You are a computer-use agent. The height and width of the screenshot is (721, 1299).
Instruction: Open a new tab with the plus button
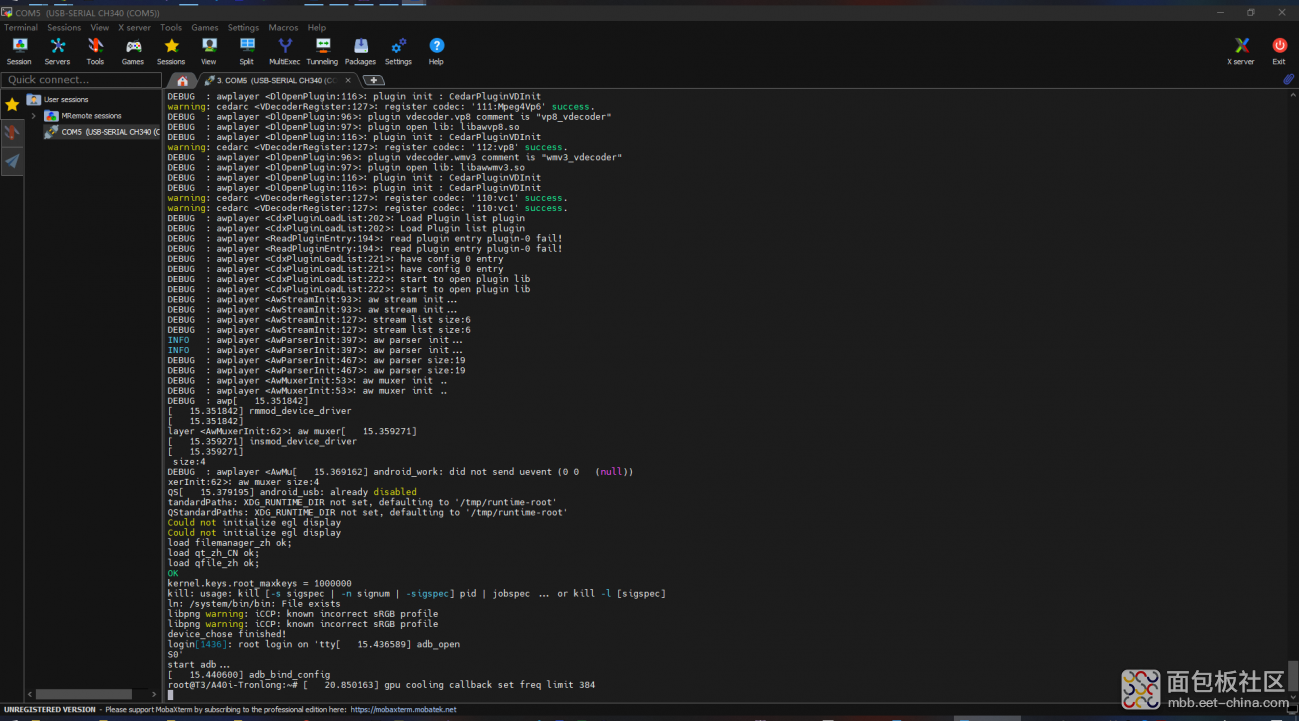click(372, 80)
